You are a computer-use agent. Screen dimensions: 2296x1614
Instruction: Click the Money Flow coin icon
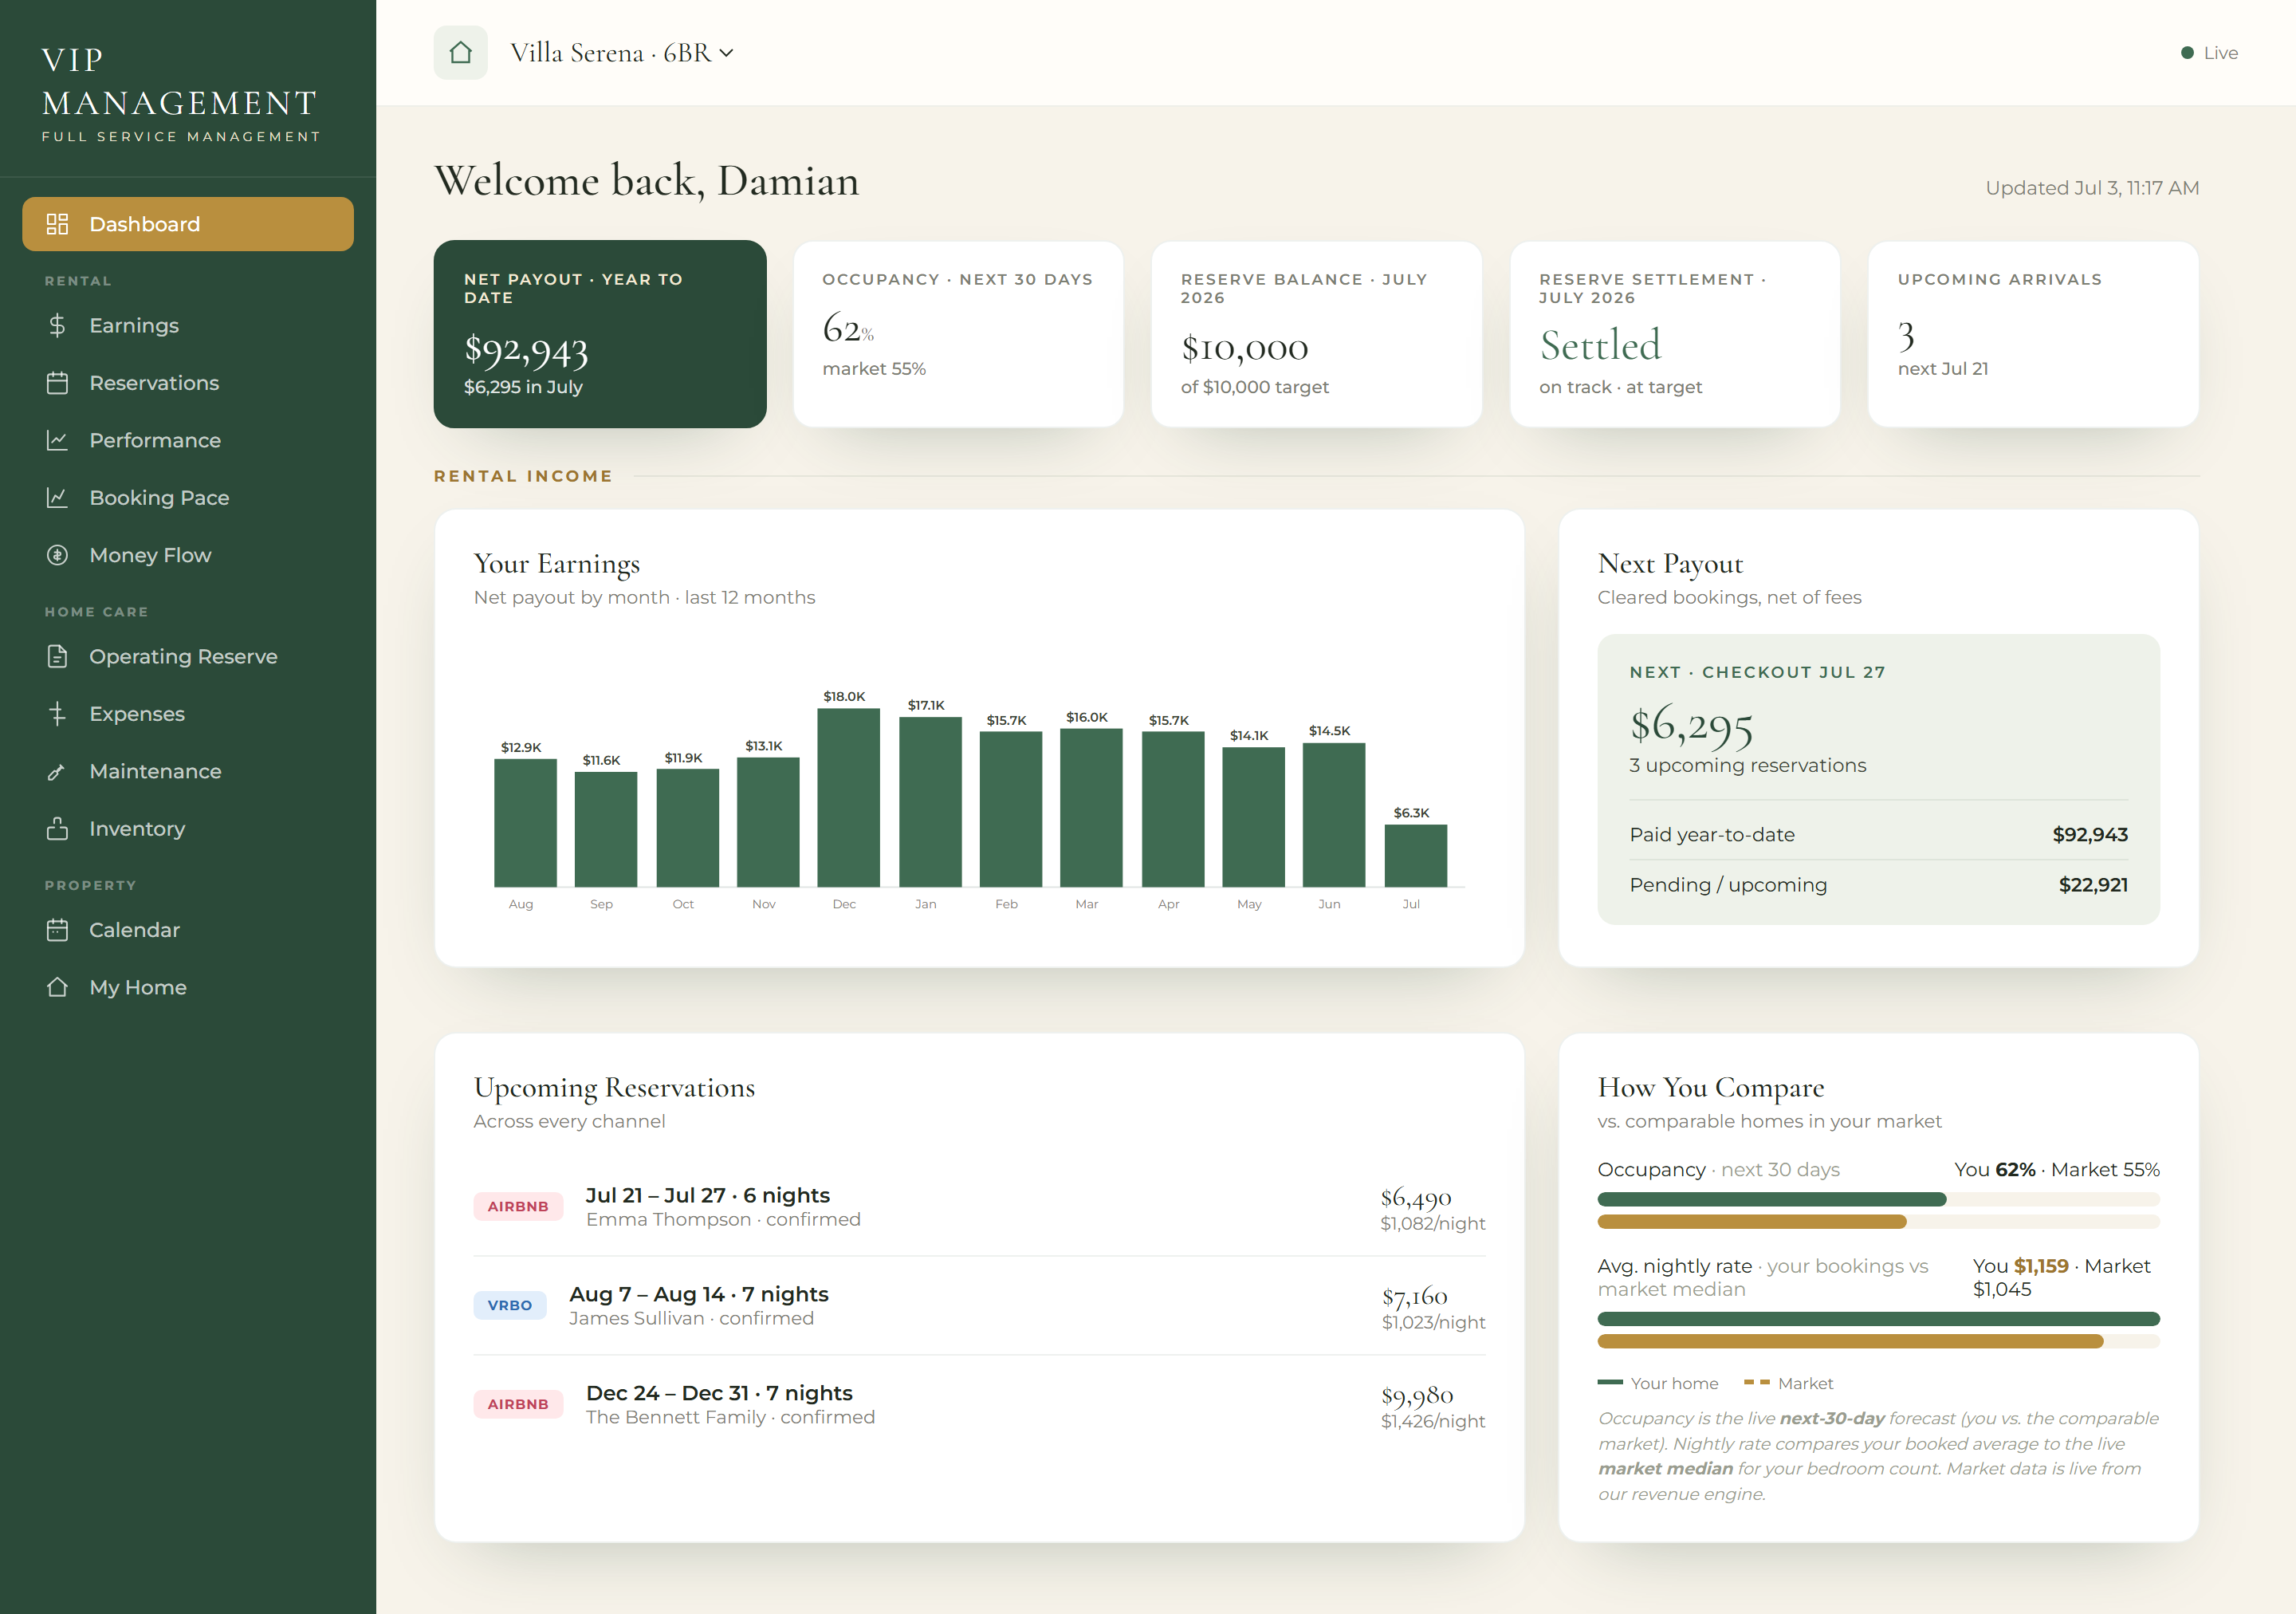[57, 555]
